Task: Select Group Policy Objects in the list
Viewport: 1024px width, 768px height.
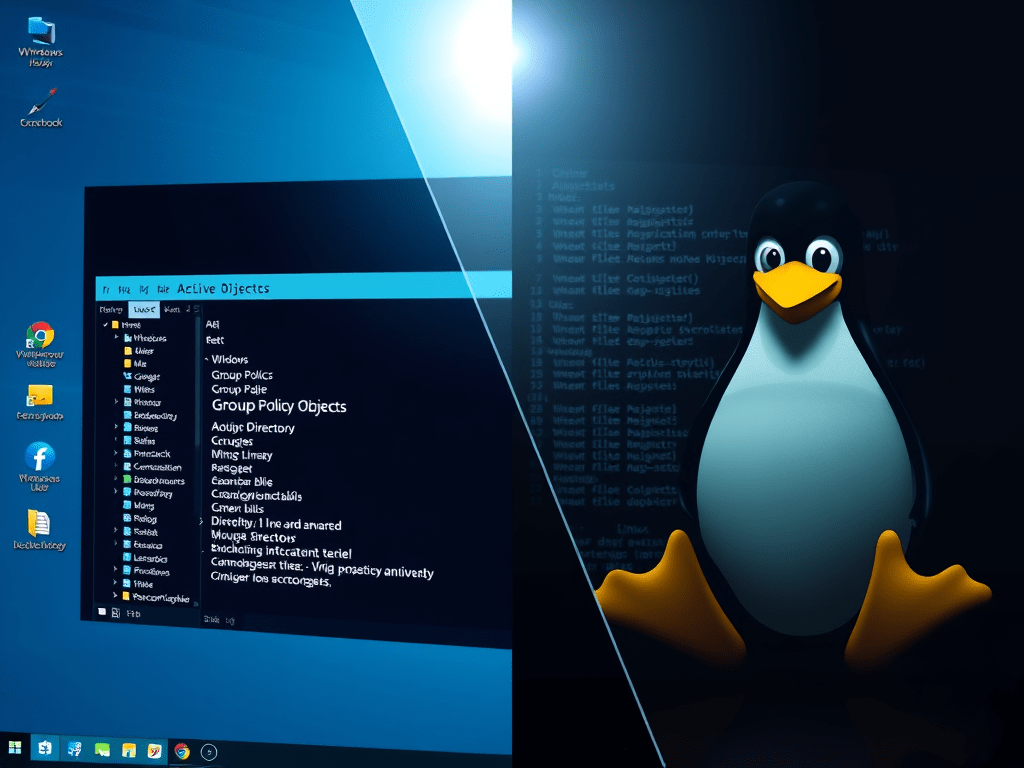Action: (x=278, y=406)
